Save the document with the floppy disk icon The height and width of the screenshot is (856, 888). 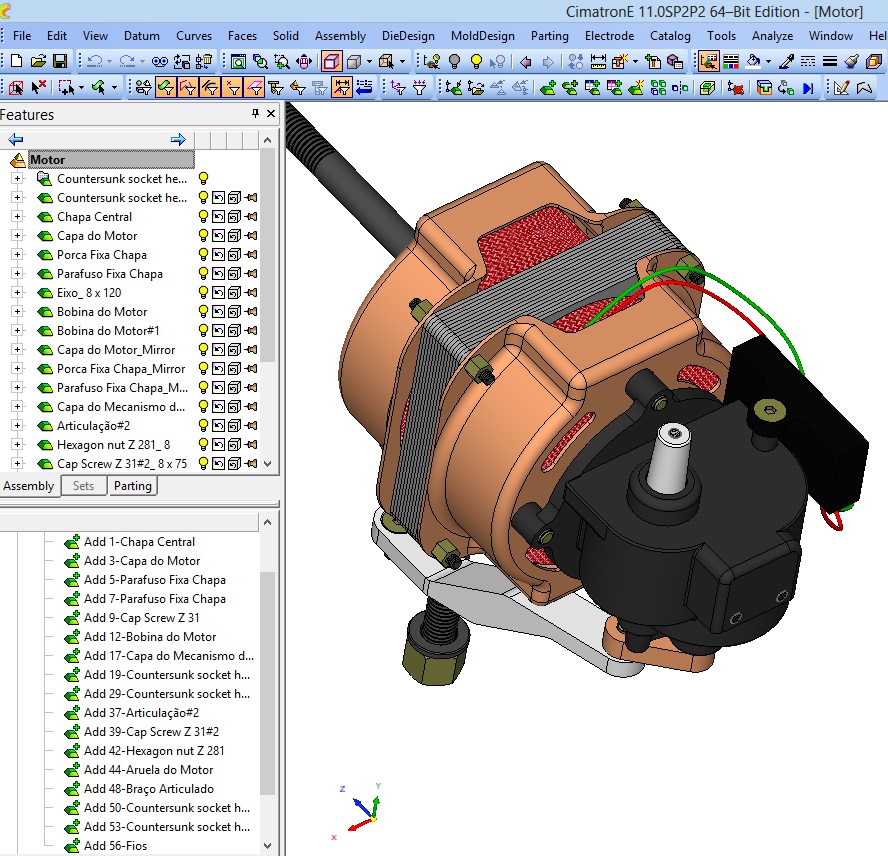59,61
